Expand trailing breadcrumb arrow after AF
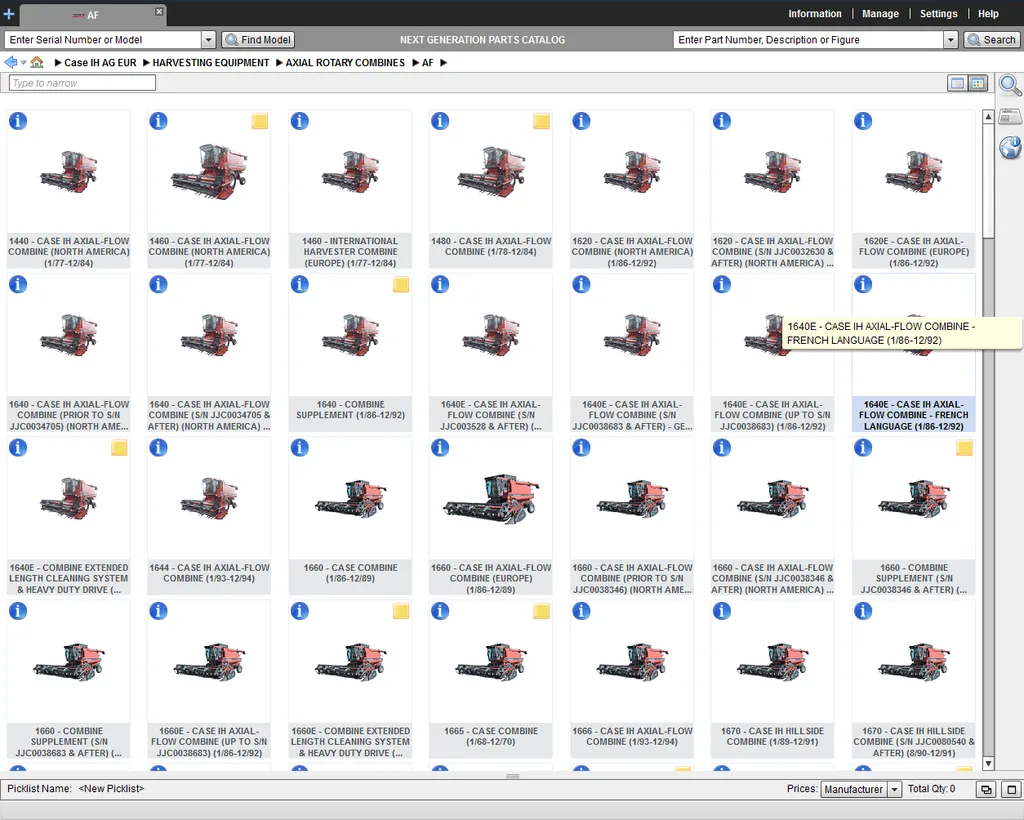1024x820 pixels. (443, 63)
